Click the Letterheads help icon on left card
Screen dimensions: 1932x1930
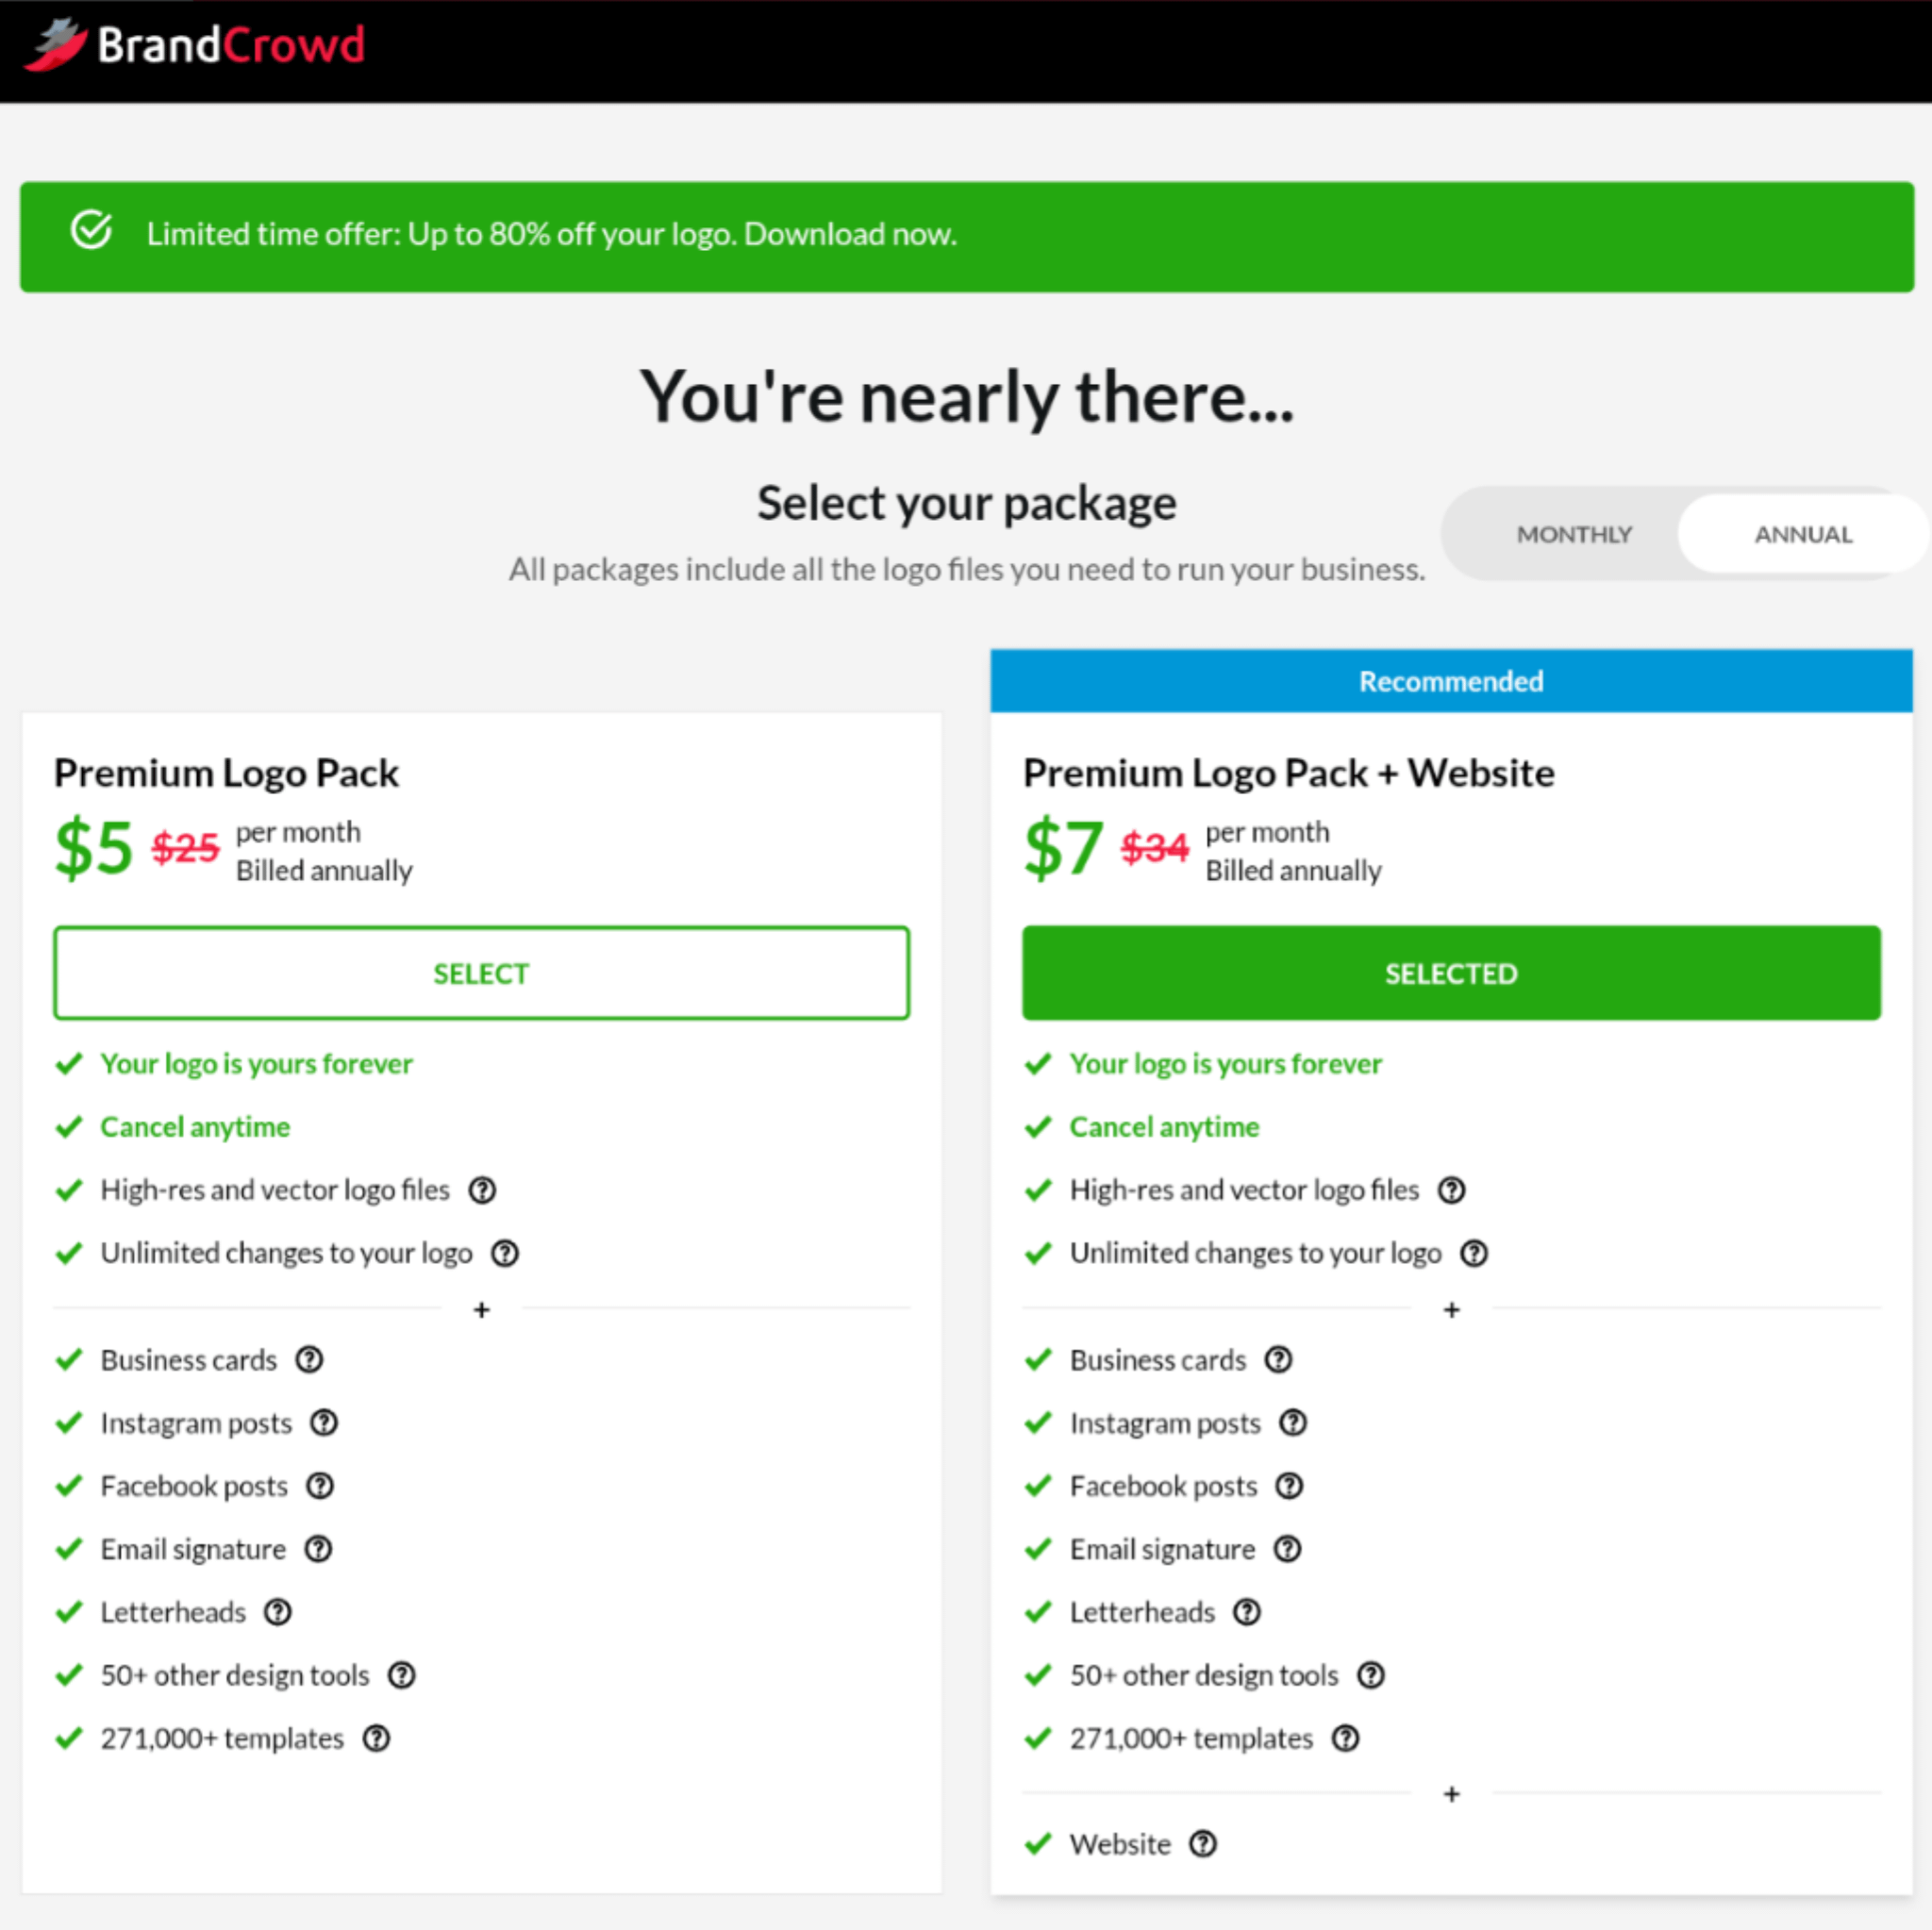tap(277, 1612)
